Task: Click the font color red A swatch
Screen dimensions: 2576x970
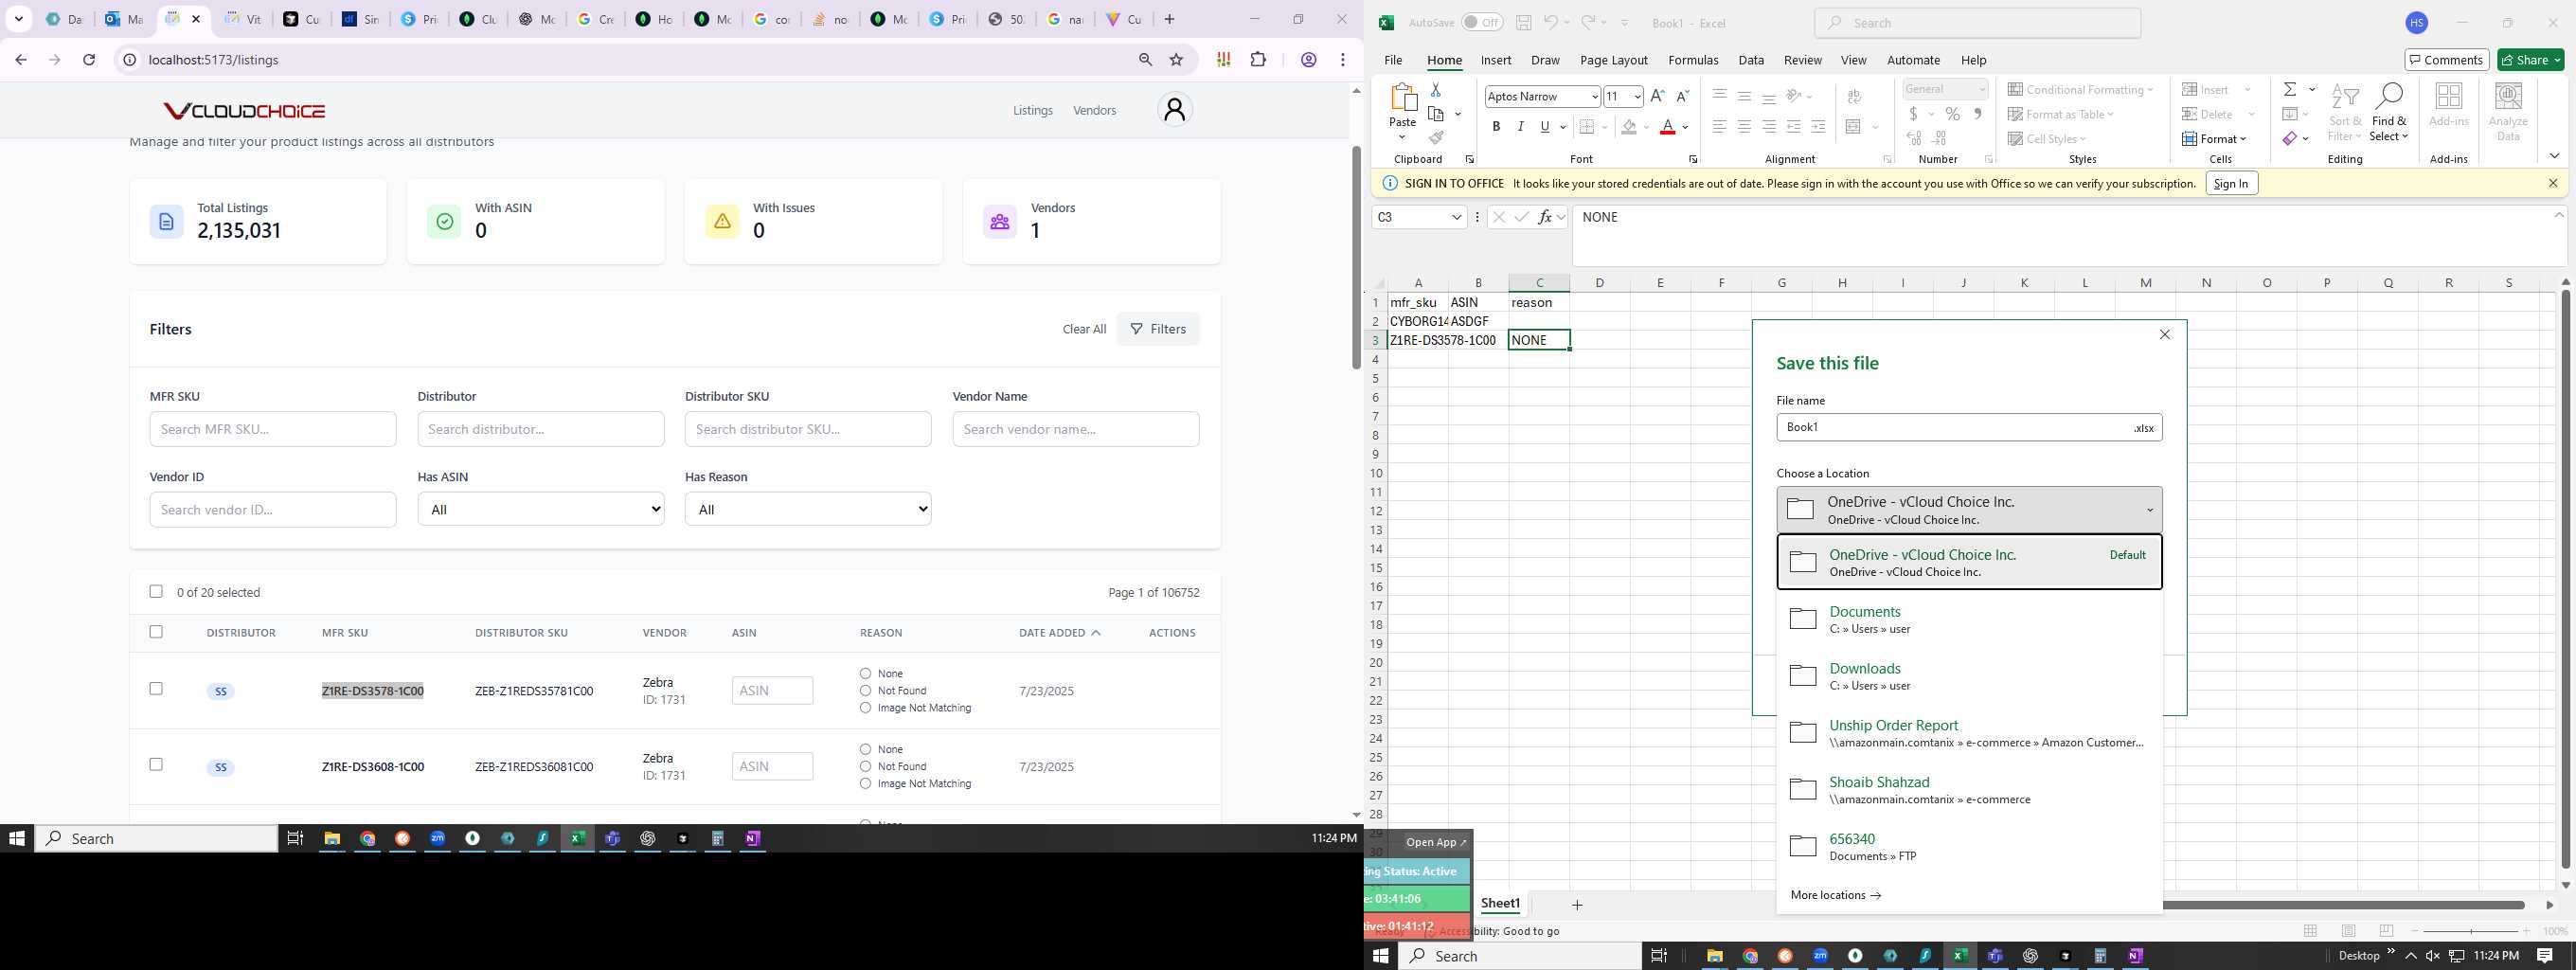Action: [1667, 127]
